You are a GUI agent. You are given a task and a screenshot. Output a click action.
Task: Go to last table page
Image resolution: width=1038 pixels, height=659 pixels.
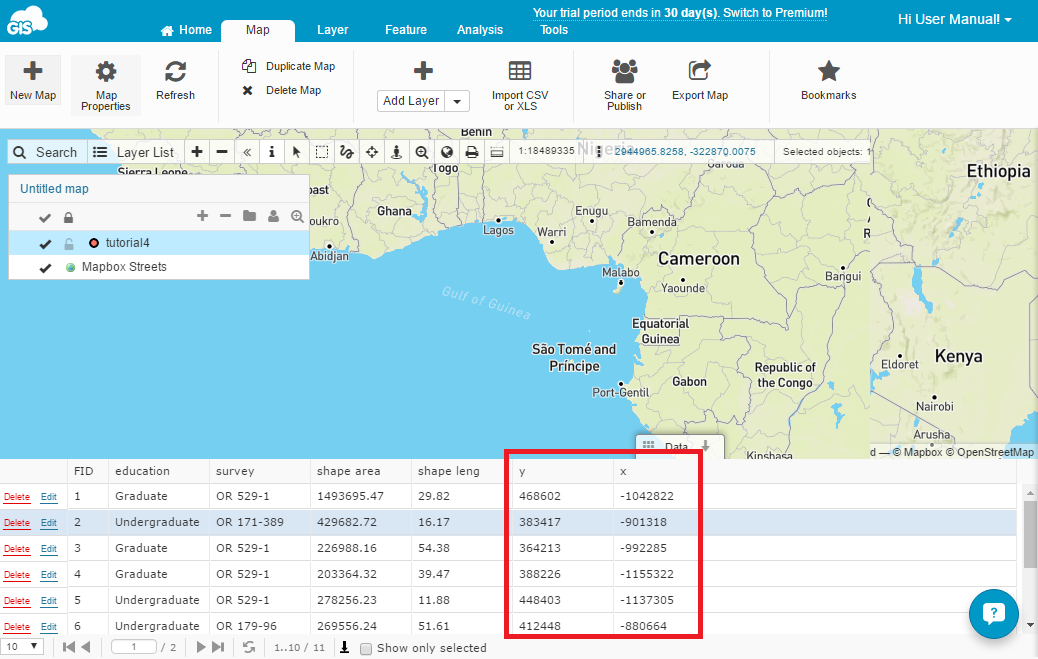coord(218,647)
